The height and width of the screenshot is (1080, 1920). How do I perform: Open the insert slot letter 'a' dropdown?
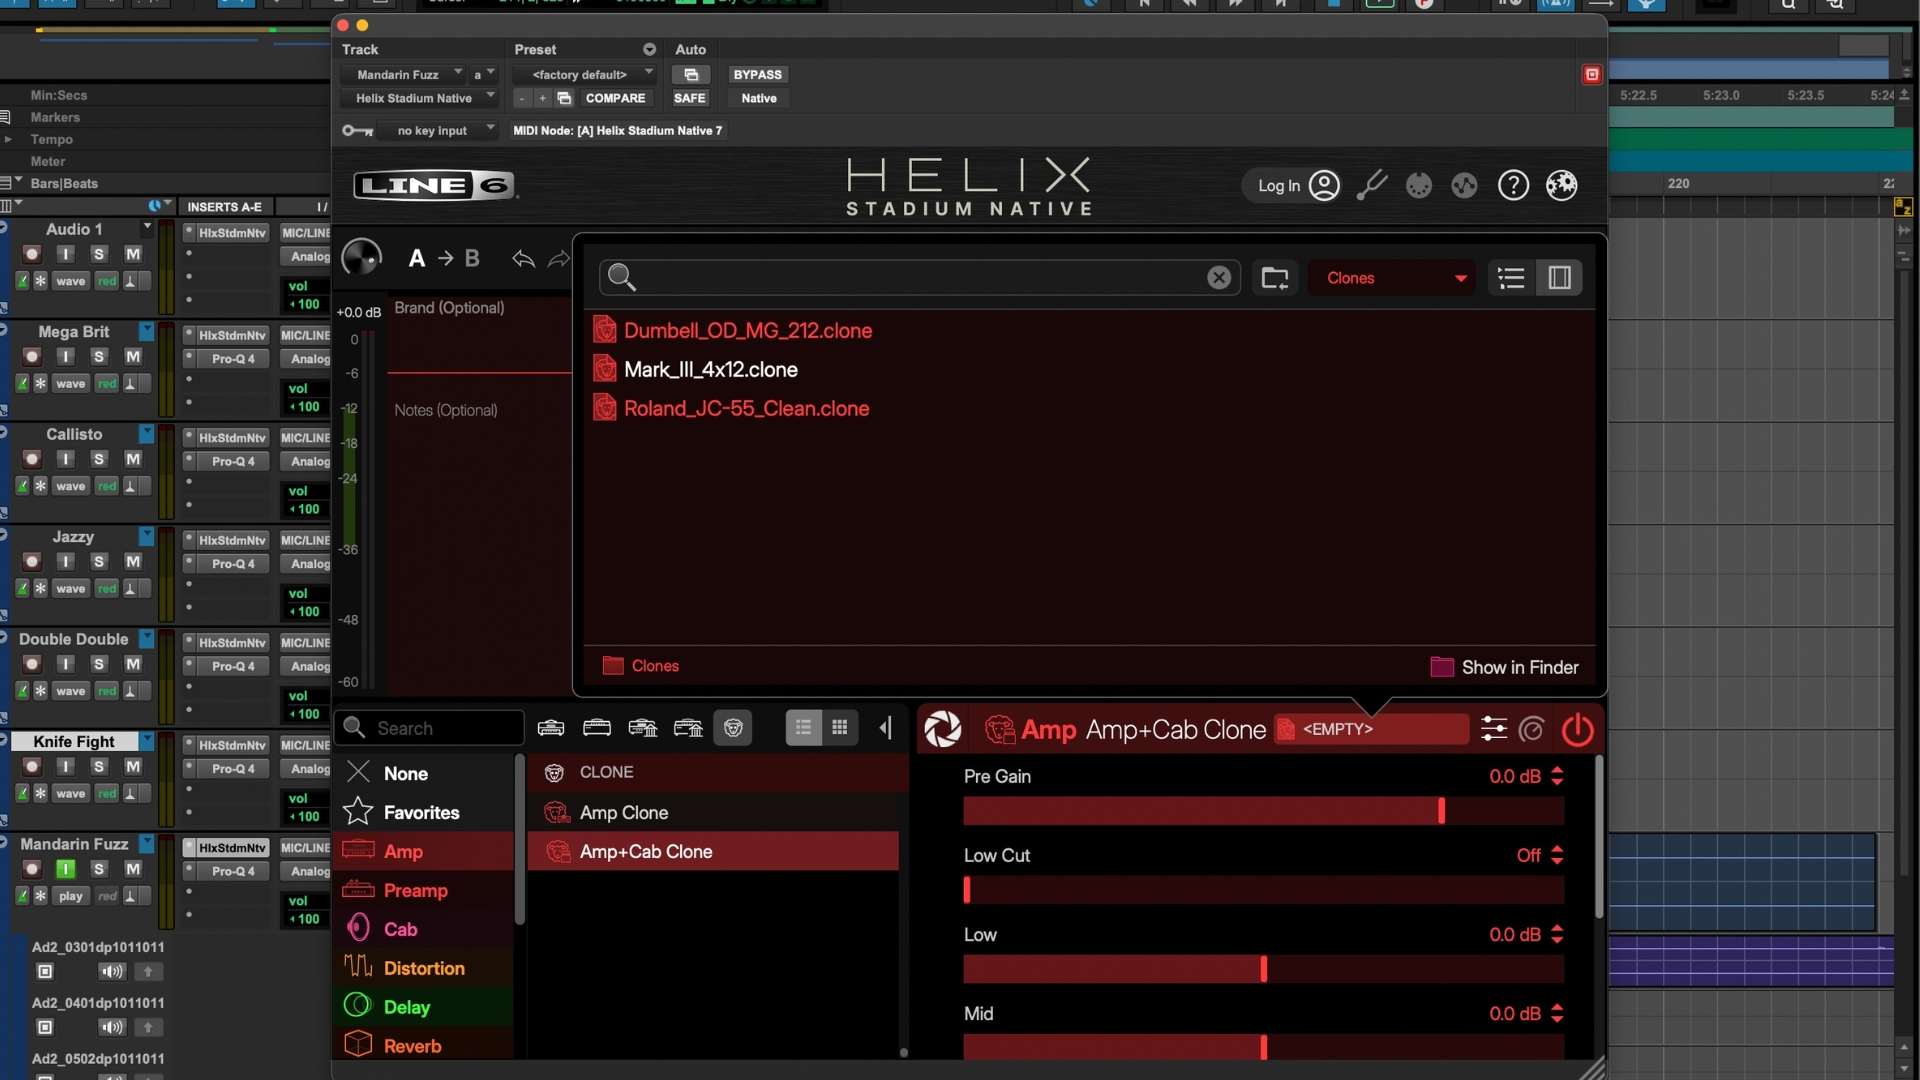pos(484,75)
